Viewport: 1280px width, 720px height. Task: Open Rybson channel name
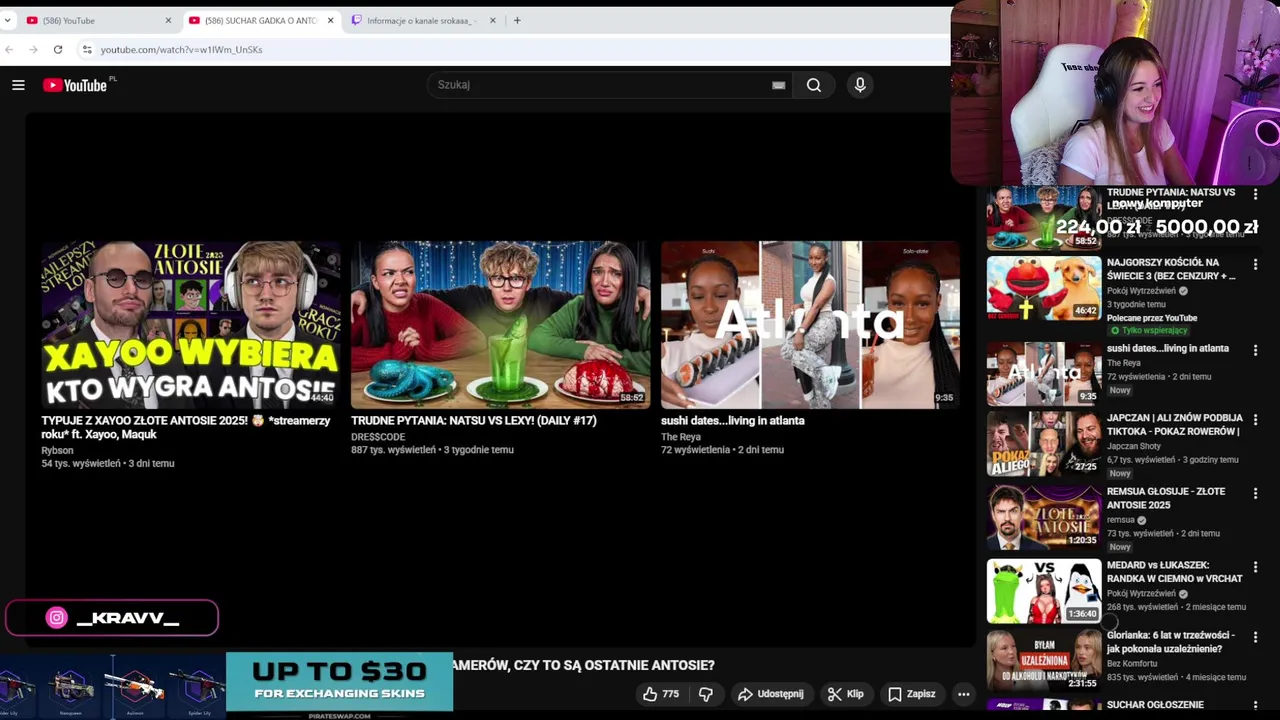coord(57,451)
